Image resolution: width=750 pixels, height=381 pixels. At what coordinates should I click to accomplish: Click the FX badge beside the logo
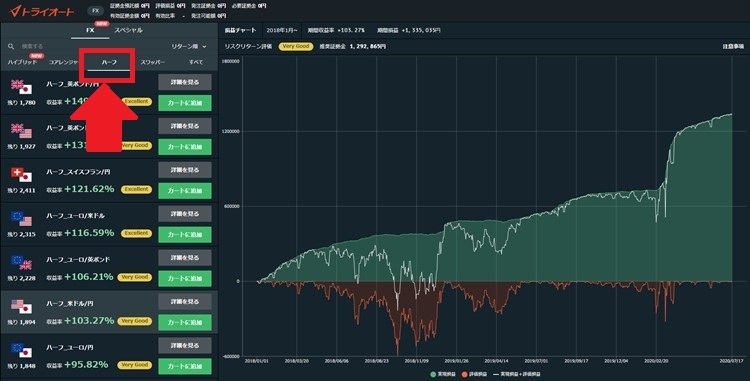(96, 11)
